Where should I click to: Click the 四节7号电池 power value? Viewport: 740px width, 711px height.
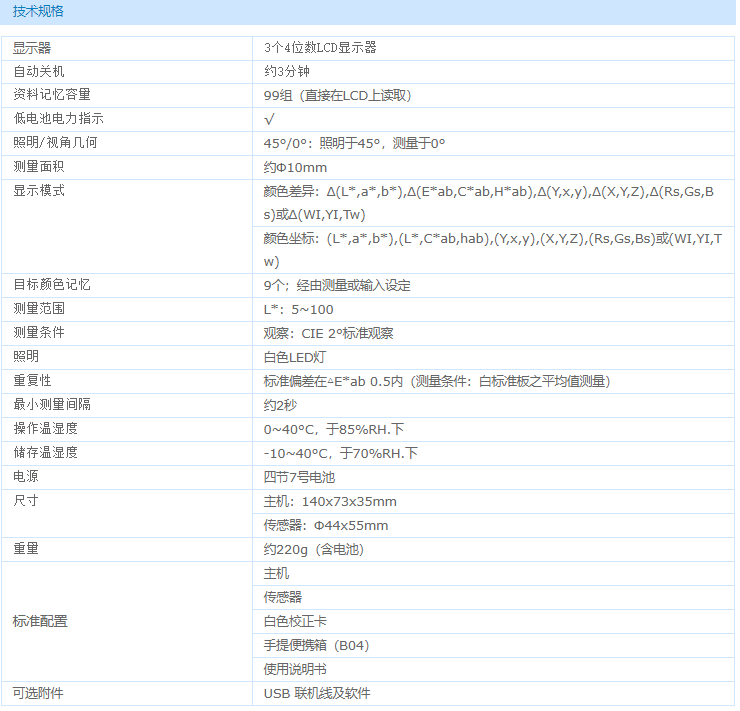pos(299,478)
